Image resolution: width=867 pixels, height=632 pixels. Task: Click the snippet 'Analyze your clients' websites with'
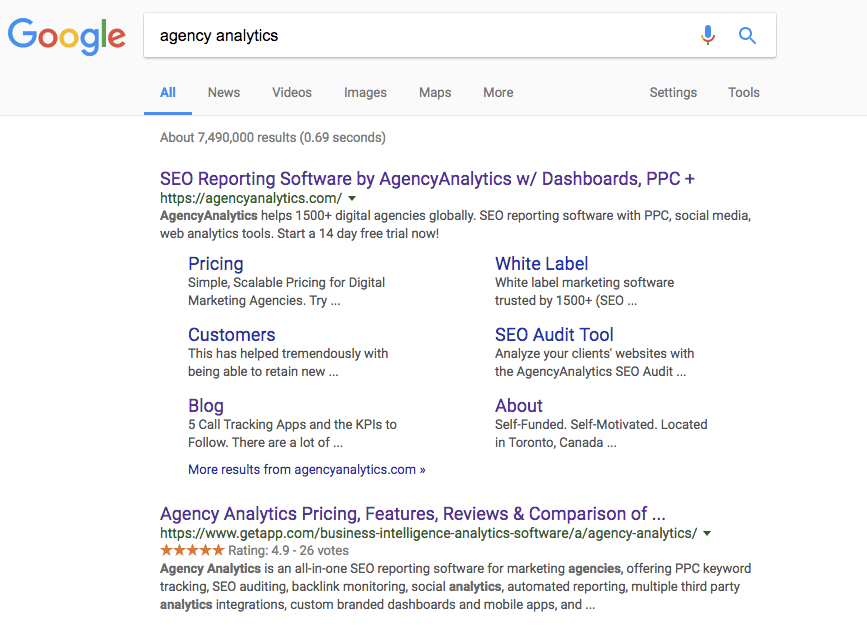point(594,362)
